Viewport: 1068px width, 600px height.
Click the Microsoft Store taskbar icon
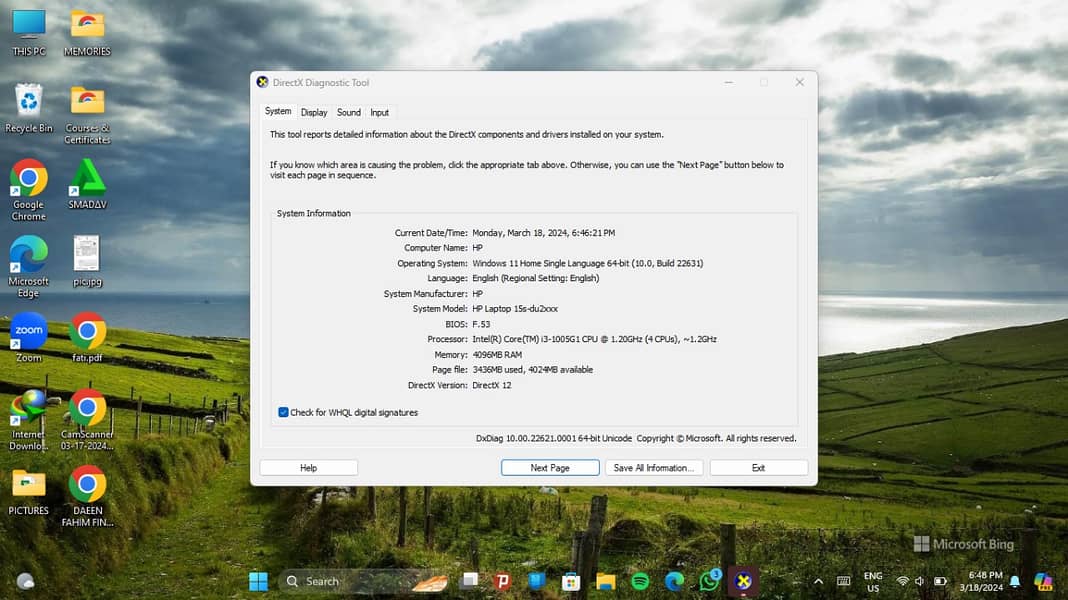pos(571,581)
